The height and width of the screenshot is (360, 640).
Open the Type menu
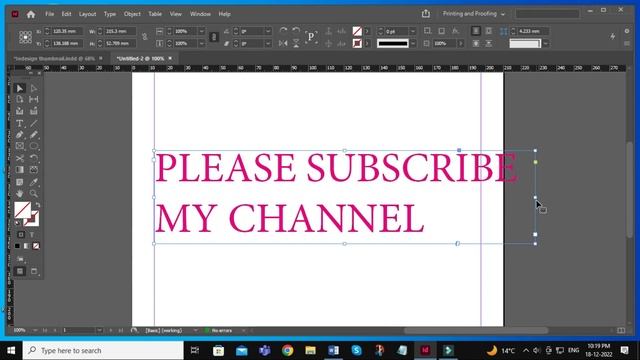(110, 14)
